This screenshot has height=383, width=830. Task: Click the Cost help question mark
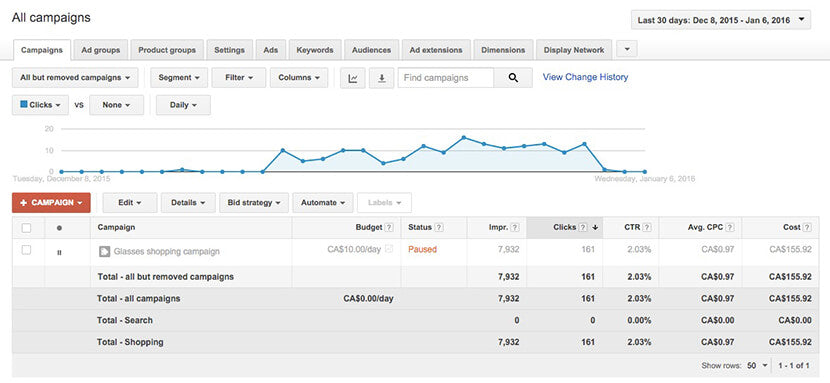pos(807,227)
